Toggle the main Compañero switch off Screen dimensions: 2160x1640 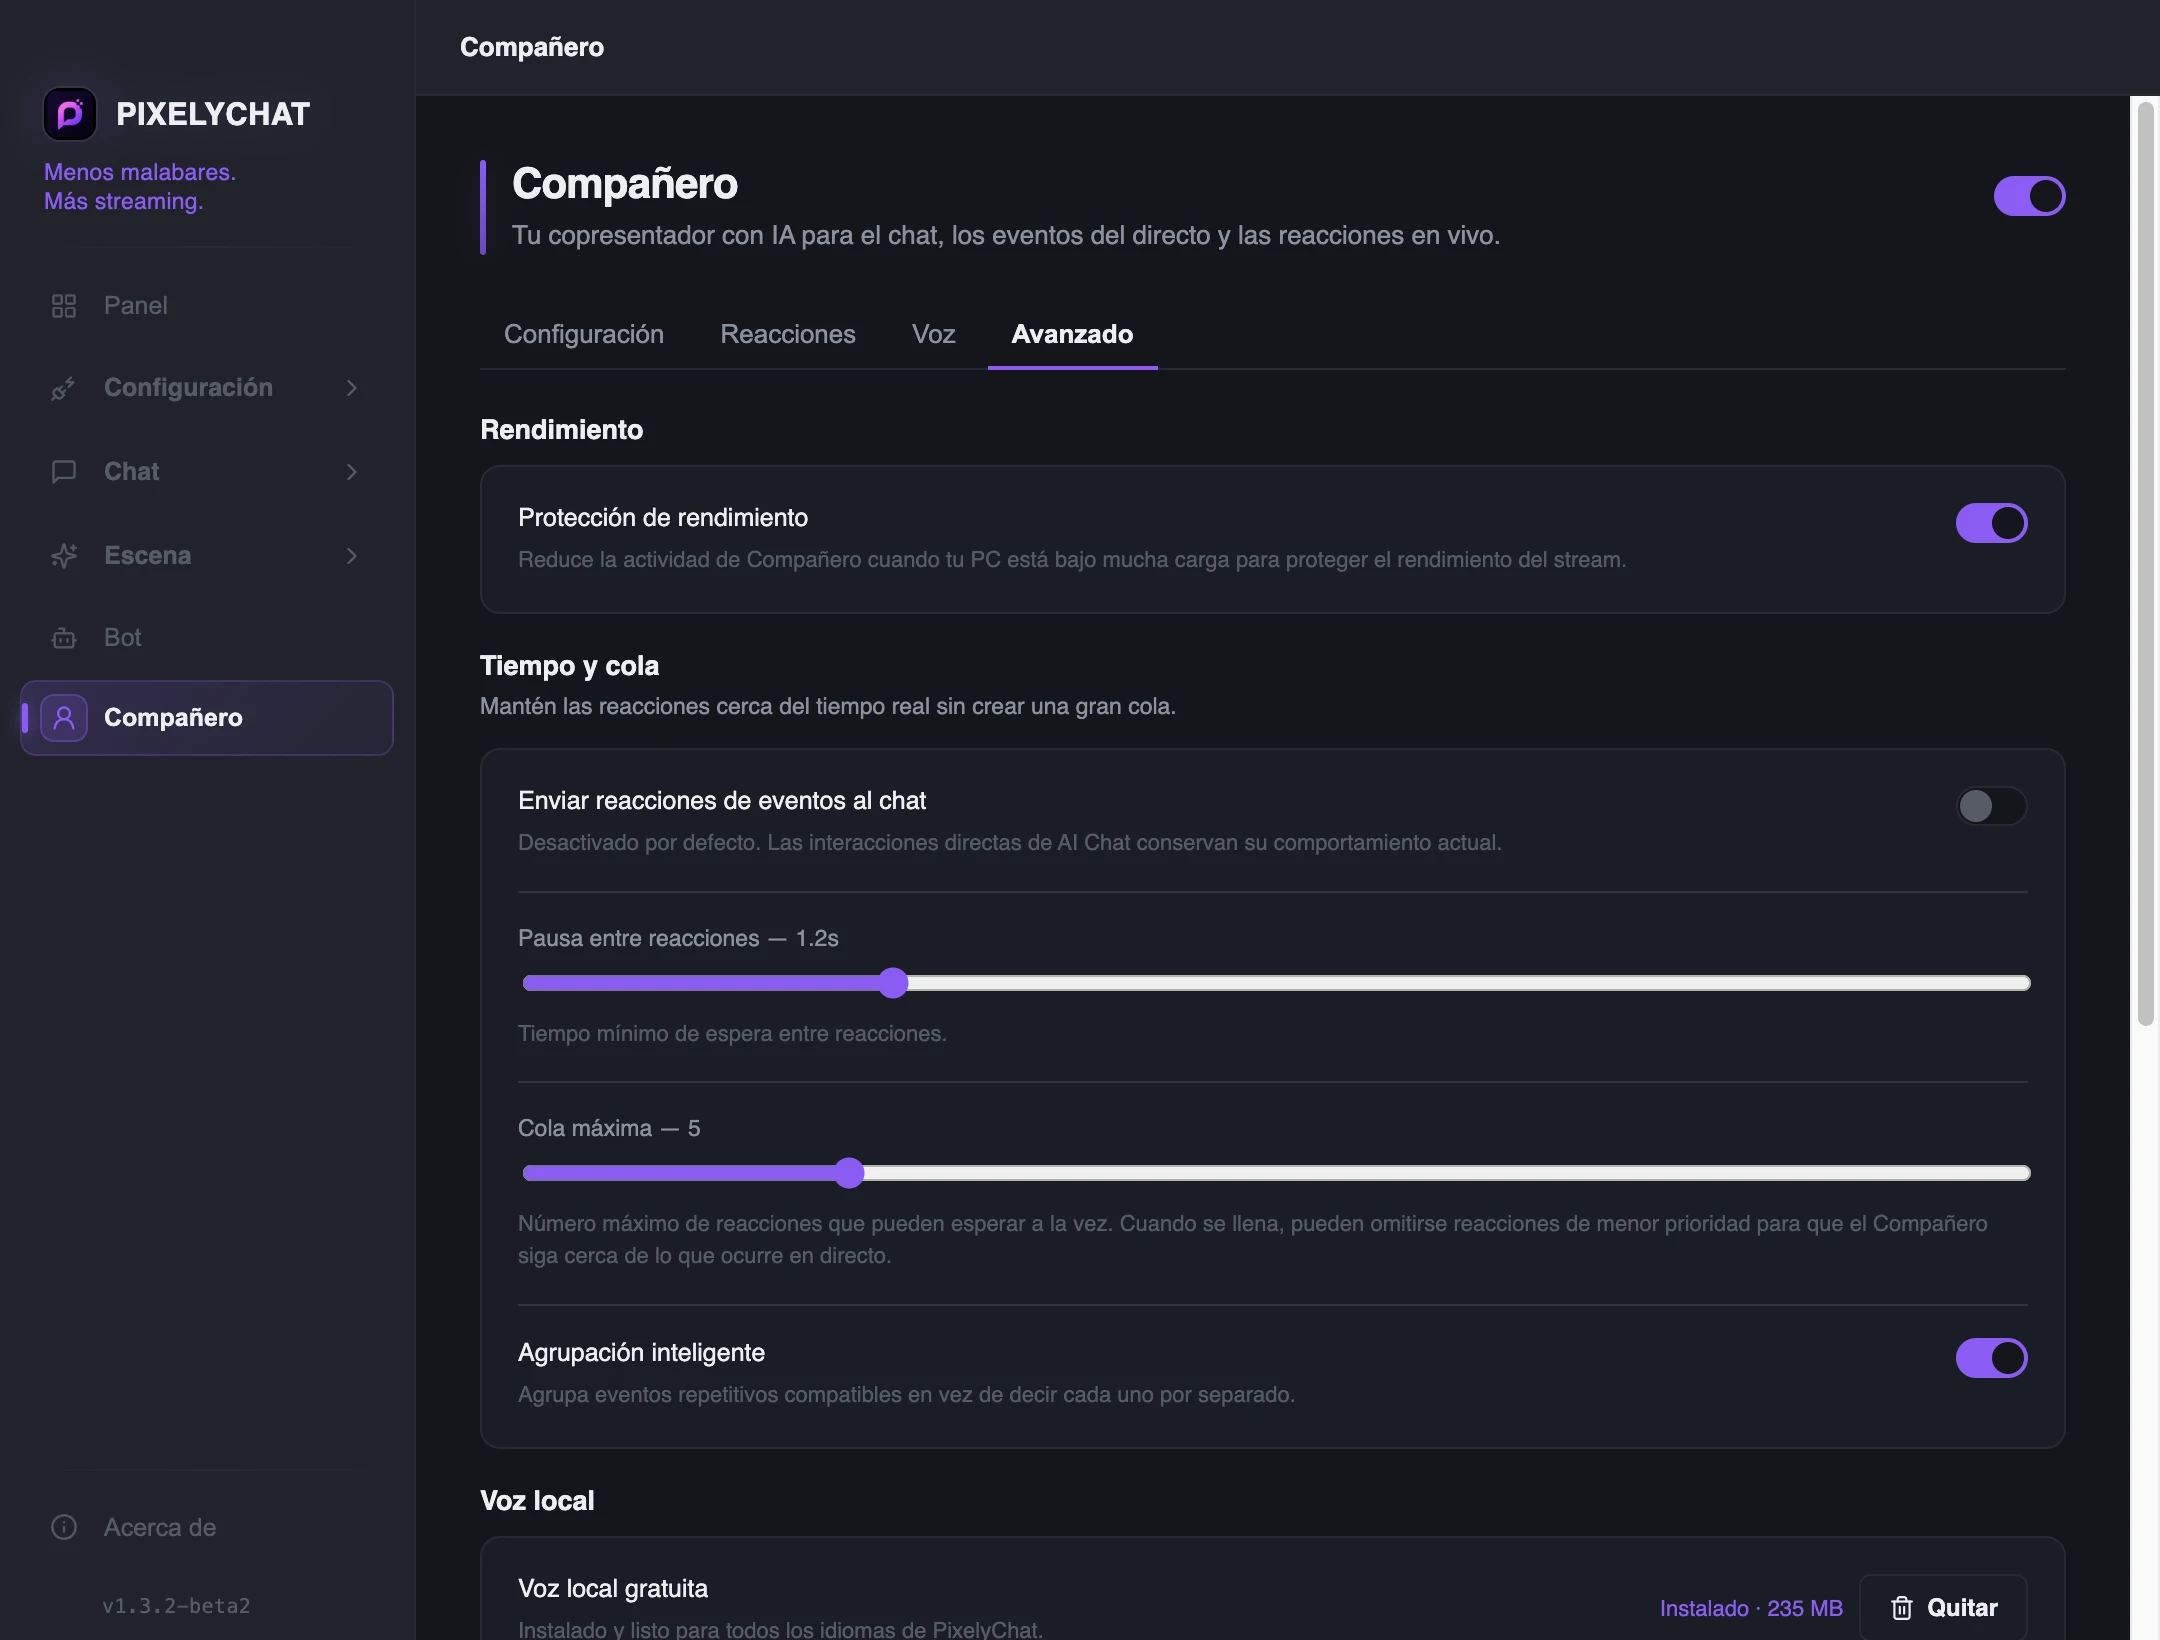coord(2029,196)
